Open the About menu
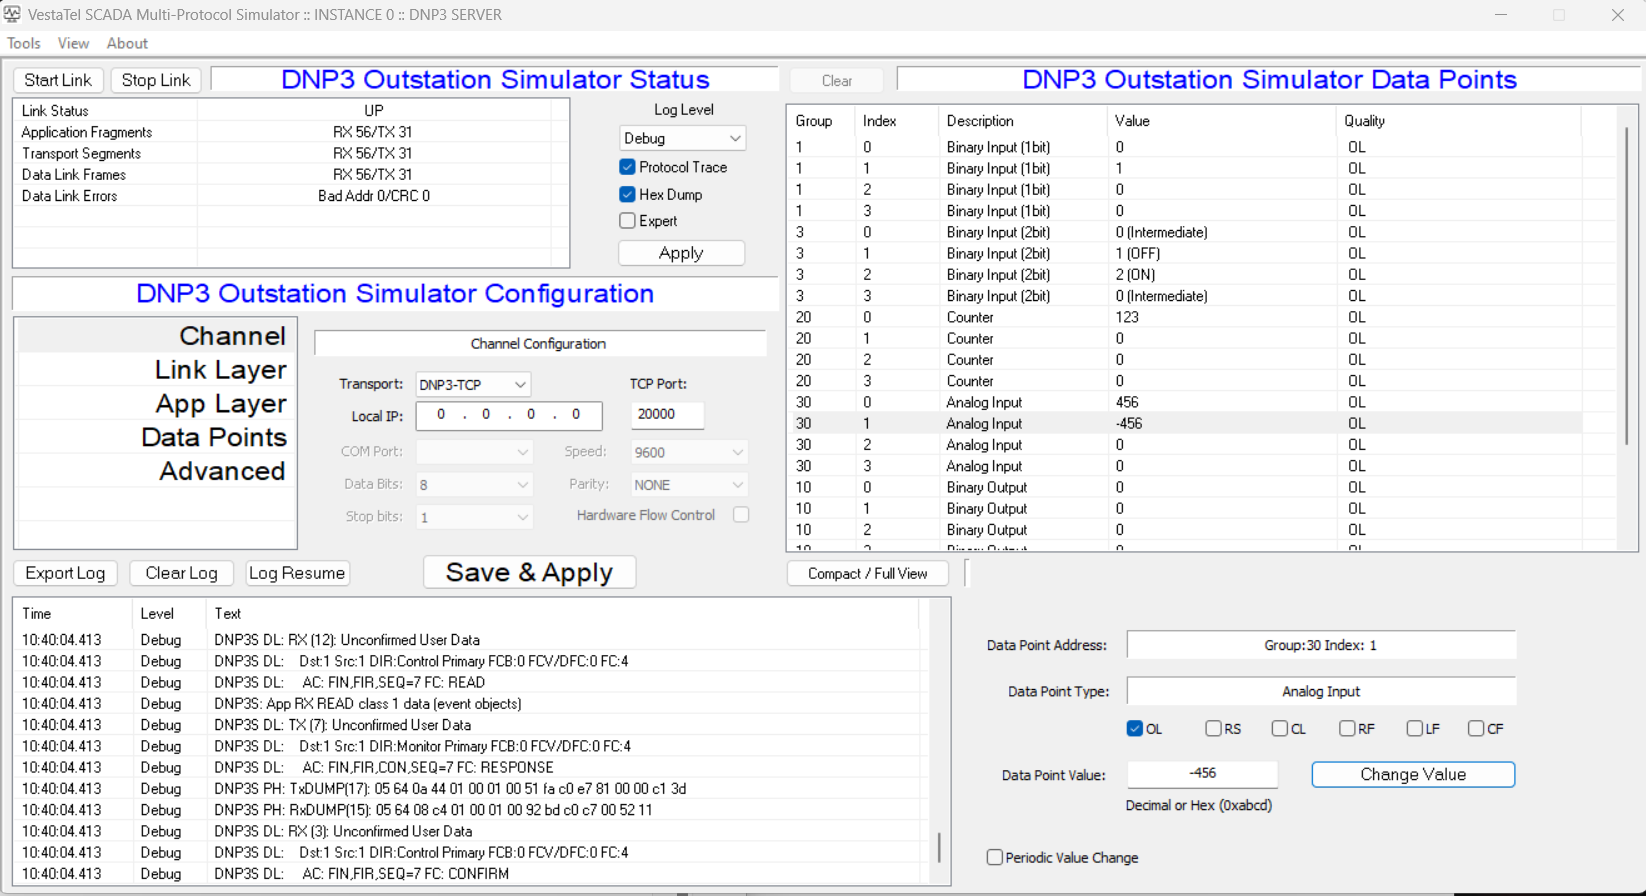 click(127, 43)
